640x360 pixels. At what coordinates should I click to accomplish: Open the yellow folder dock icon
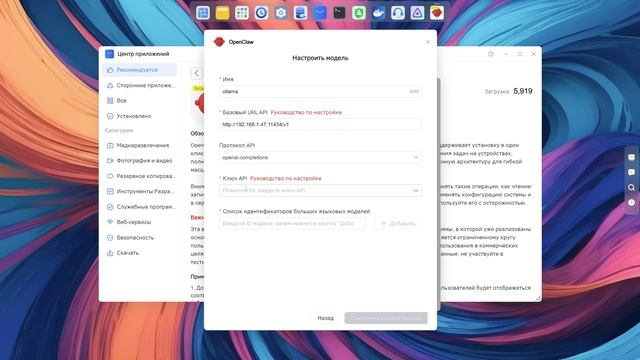(222, 13)
